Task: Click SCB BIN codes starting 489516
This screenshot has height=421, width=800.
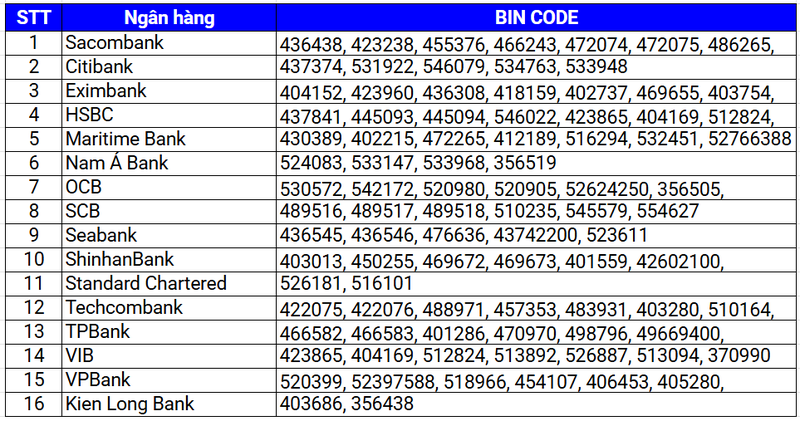Action: point(537,211)
